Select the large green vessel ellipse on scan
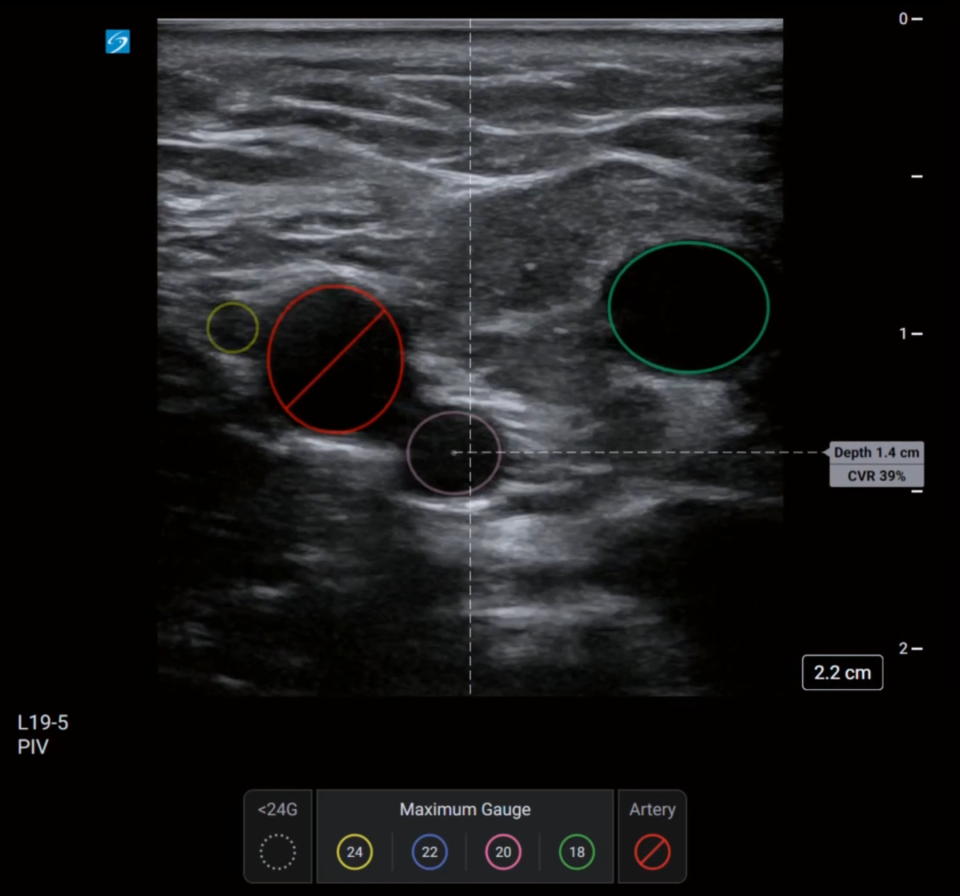The height and width of the screenshot is (896, 960). click(x=688, y=307)
